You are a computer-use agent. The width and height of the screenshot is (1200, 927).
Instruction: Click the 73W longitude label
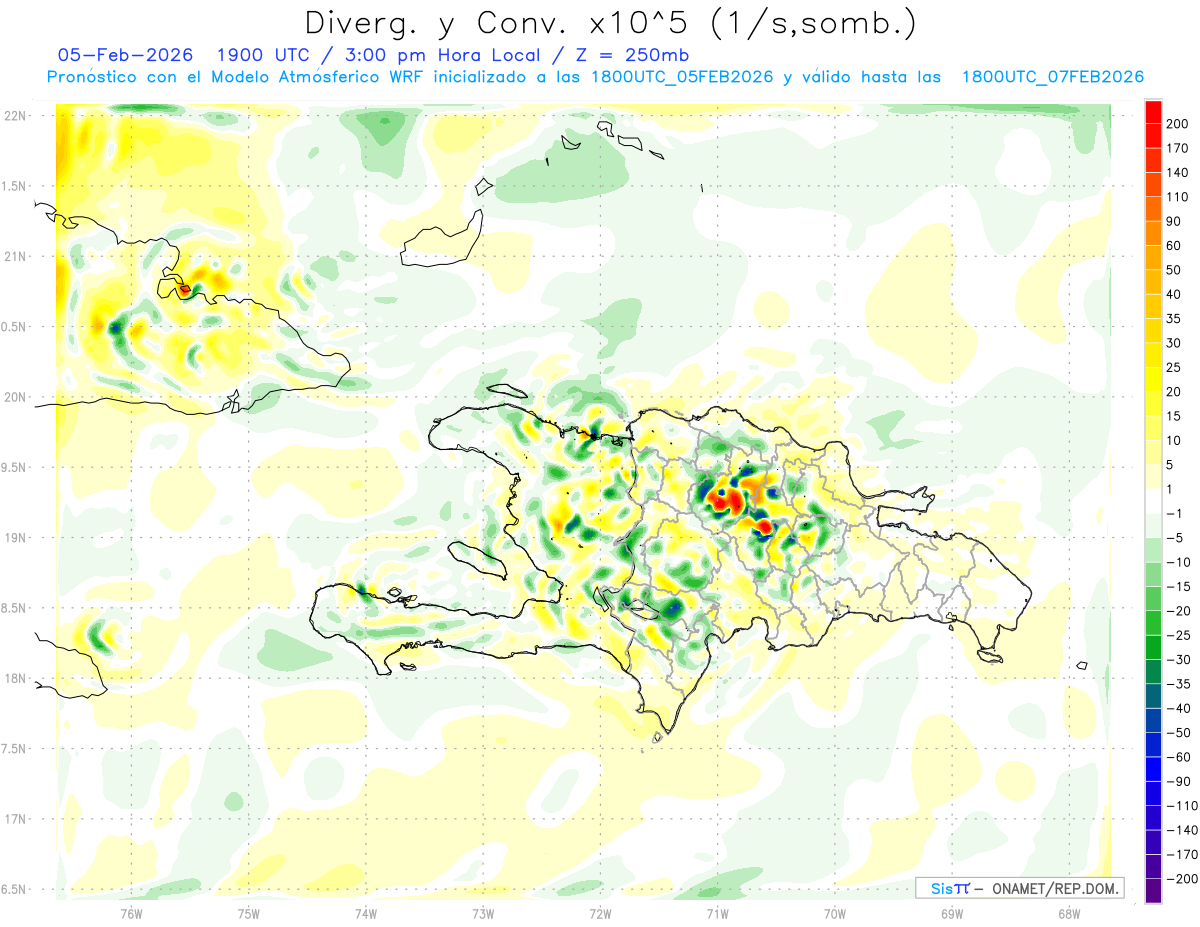[x=483, y=912]
